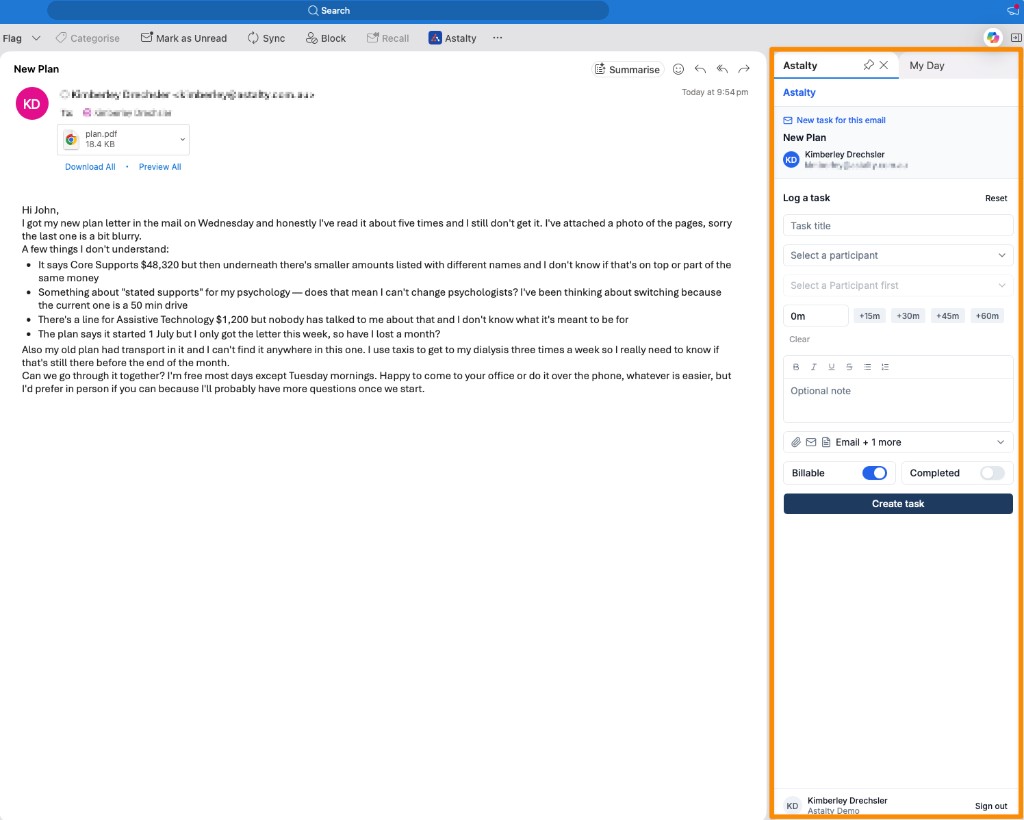Toggle italic in the note editor
Viewport: 1024px width, 820px height.
coord(814,367)
